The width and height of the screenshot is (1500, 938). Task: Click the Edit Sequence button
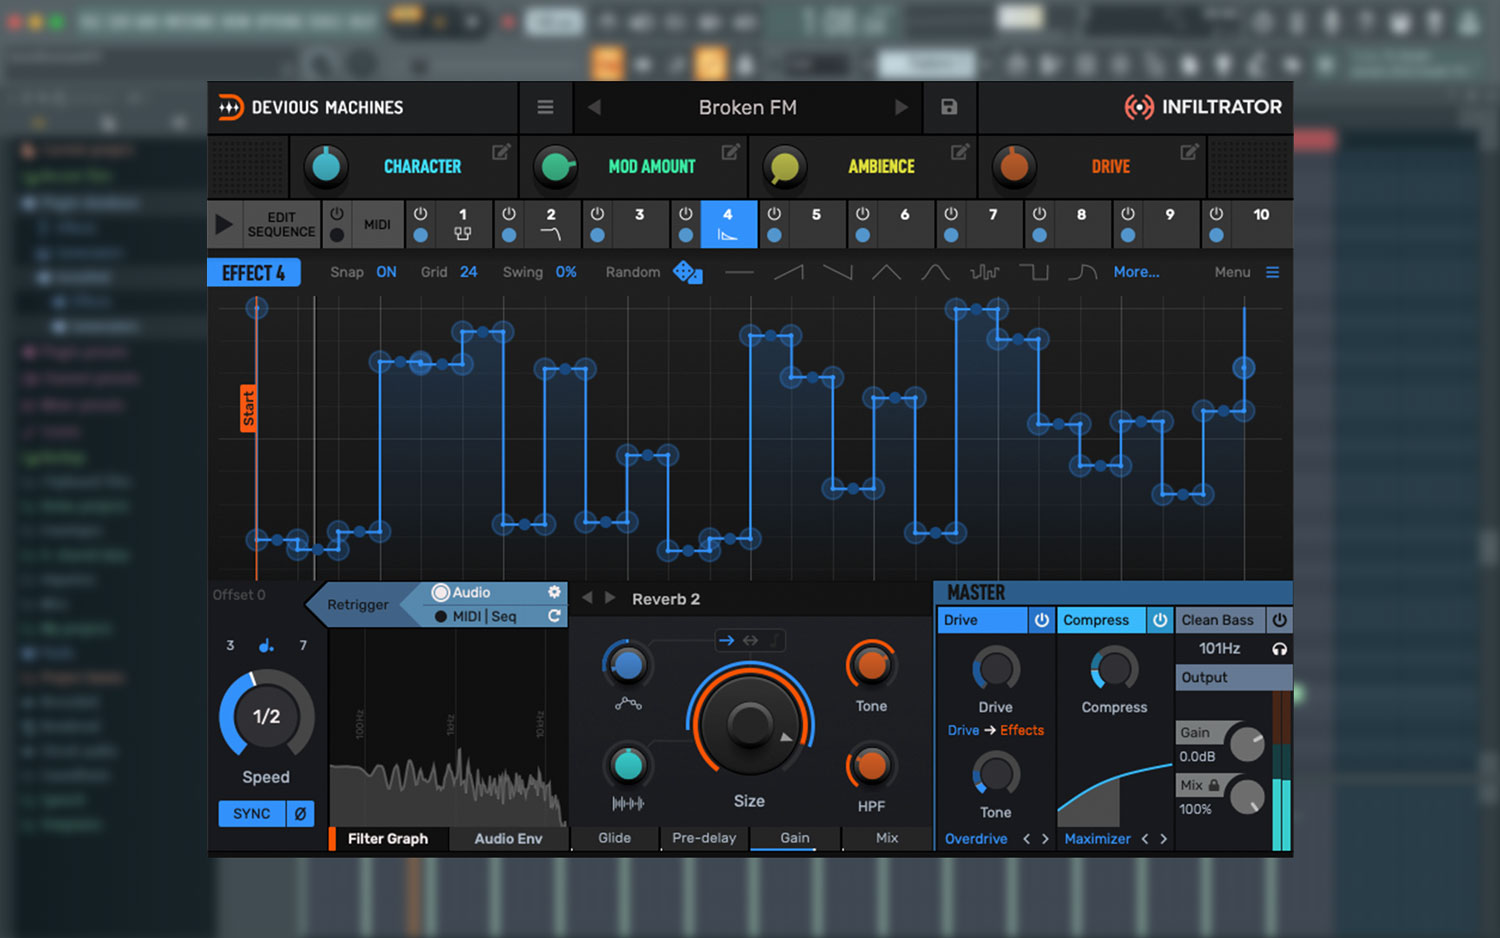pyautogui.click(x=281, y=224)
